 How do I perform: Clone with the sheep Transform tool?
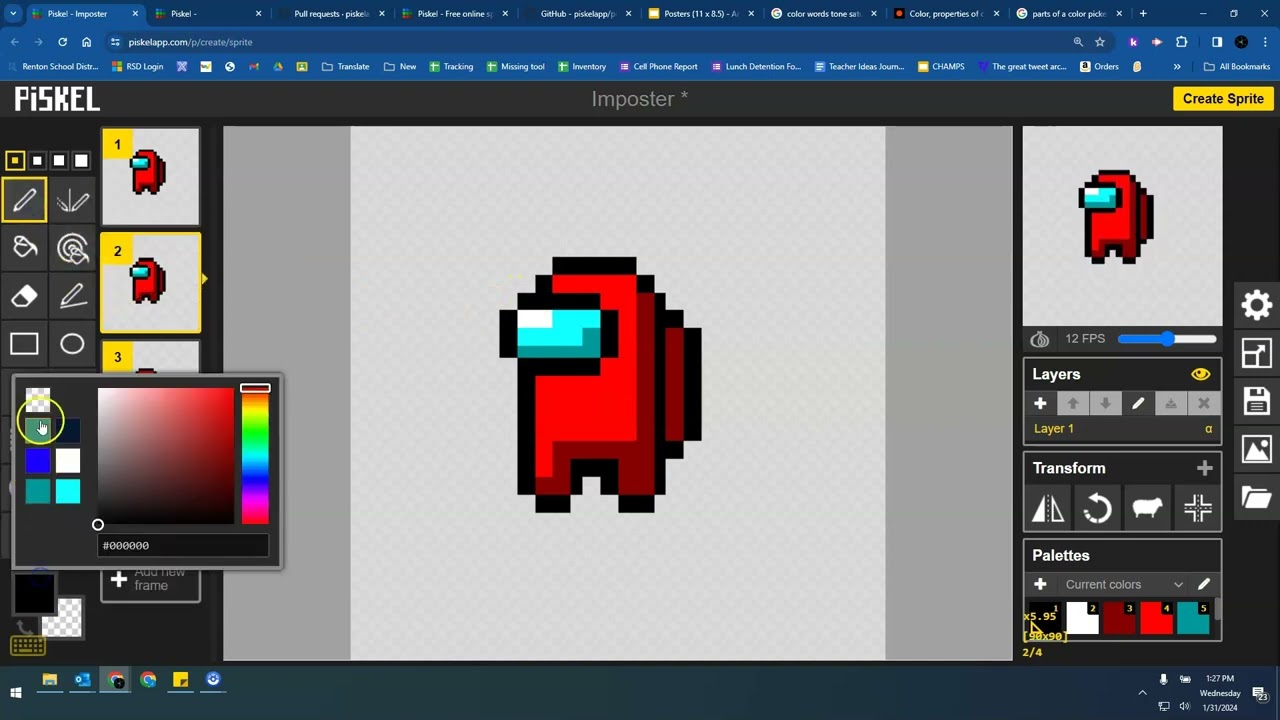pos(1147,509)
